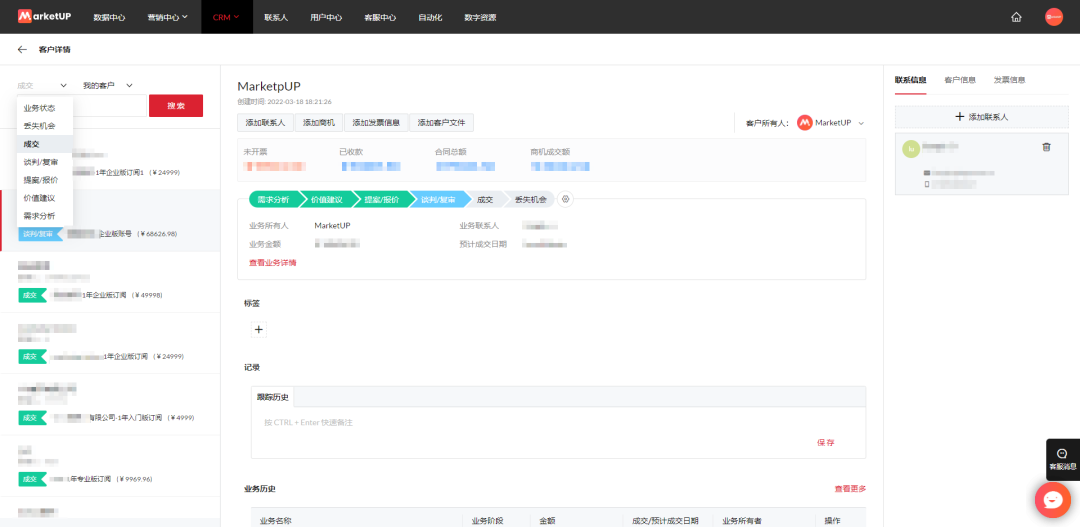Click the MarketUP owner avatar icon

pyautogui.click(x=804, y=123)
